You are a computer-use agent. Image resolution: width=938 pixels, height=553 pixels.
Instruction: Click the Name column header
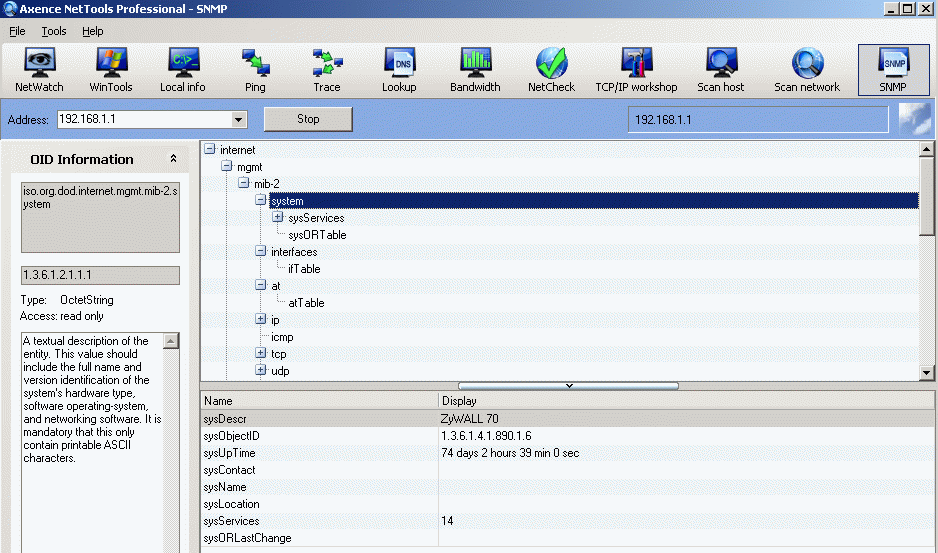click(x=319, y=400)
